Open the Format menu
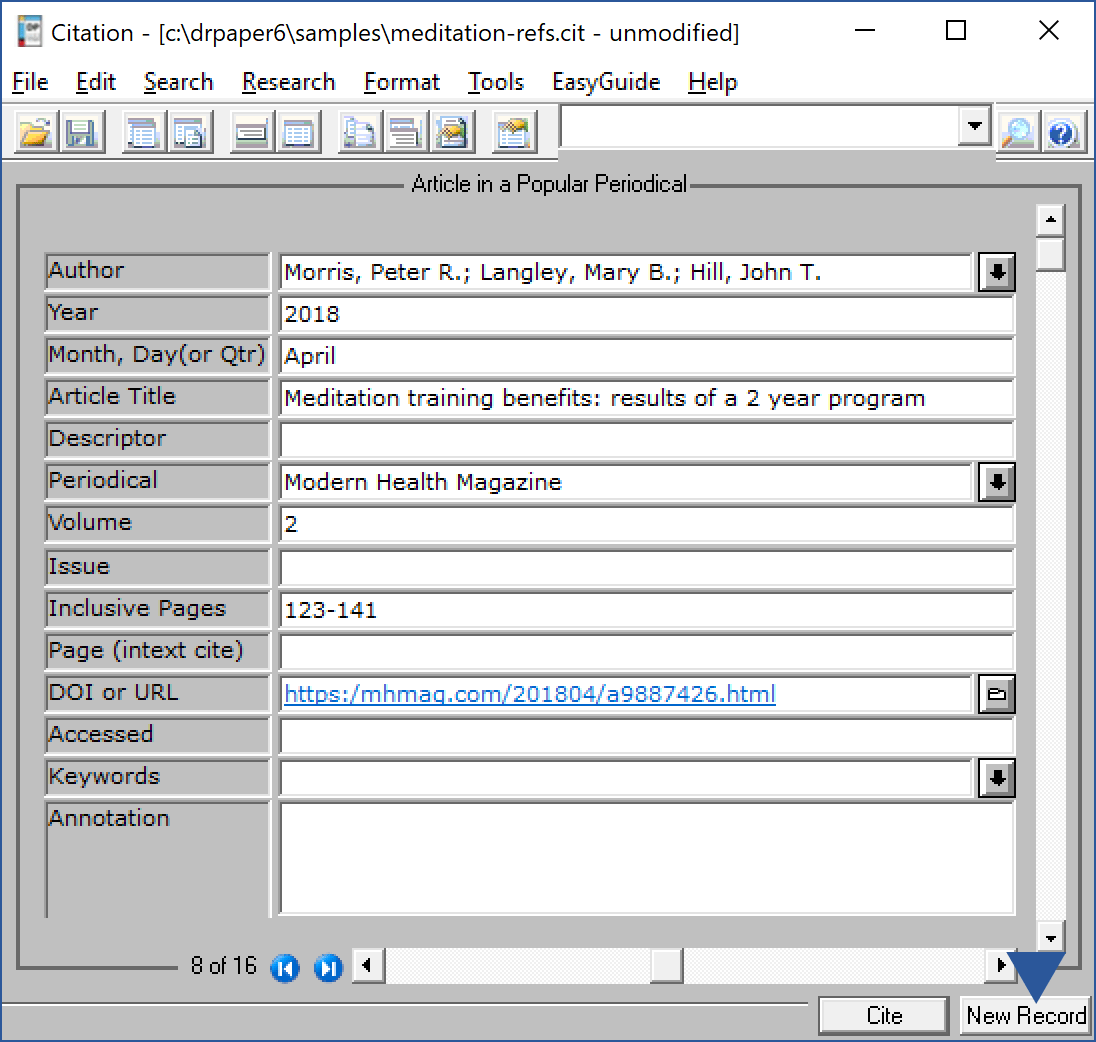The width and height of the screenshot is (1096, 1042). click(402, 82)
